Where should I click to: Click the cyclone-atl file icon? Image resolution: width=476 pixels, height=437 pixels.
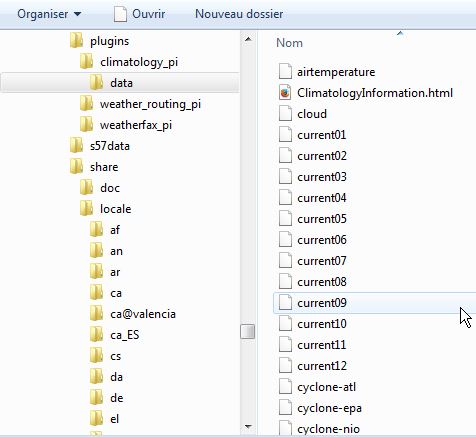click(x=285, y=387)
